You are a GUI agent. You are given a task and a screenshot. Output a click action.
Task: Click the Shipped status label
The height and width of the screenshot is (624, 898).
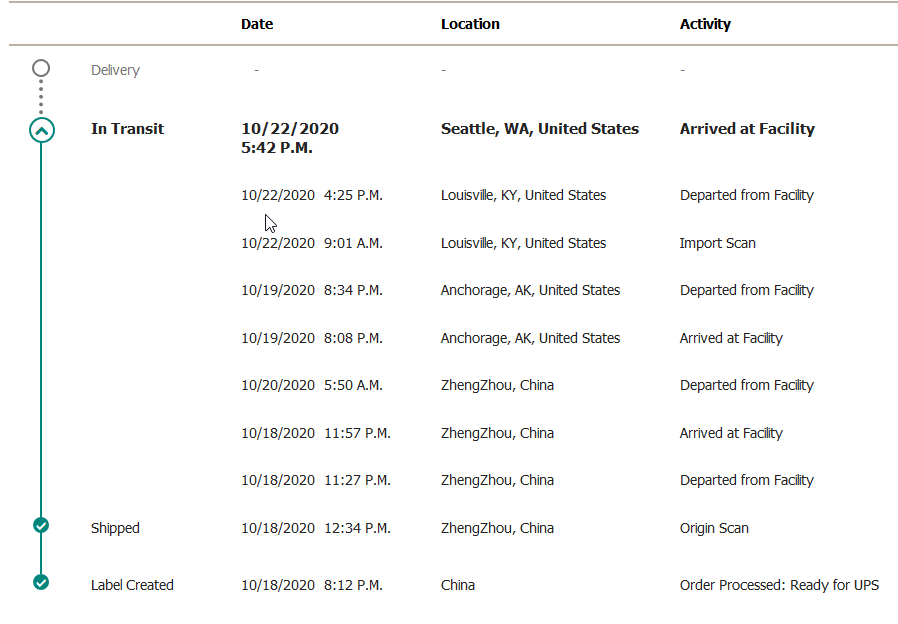pos(115,528)
